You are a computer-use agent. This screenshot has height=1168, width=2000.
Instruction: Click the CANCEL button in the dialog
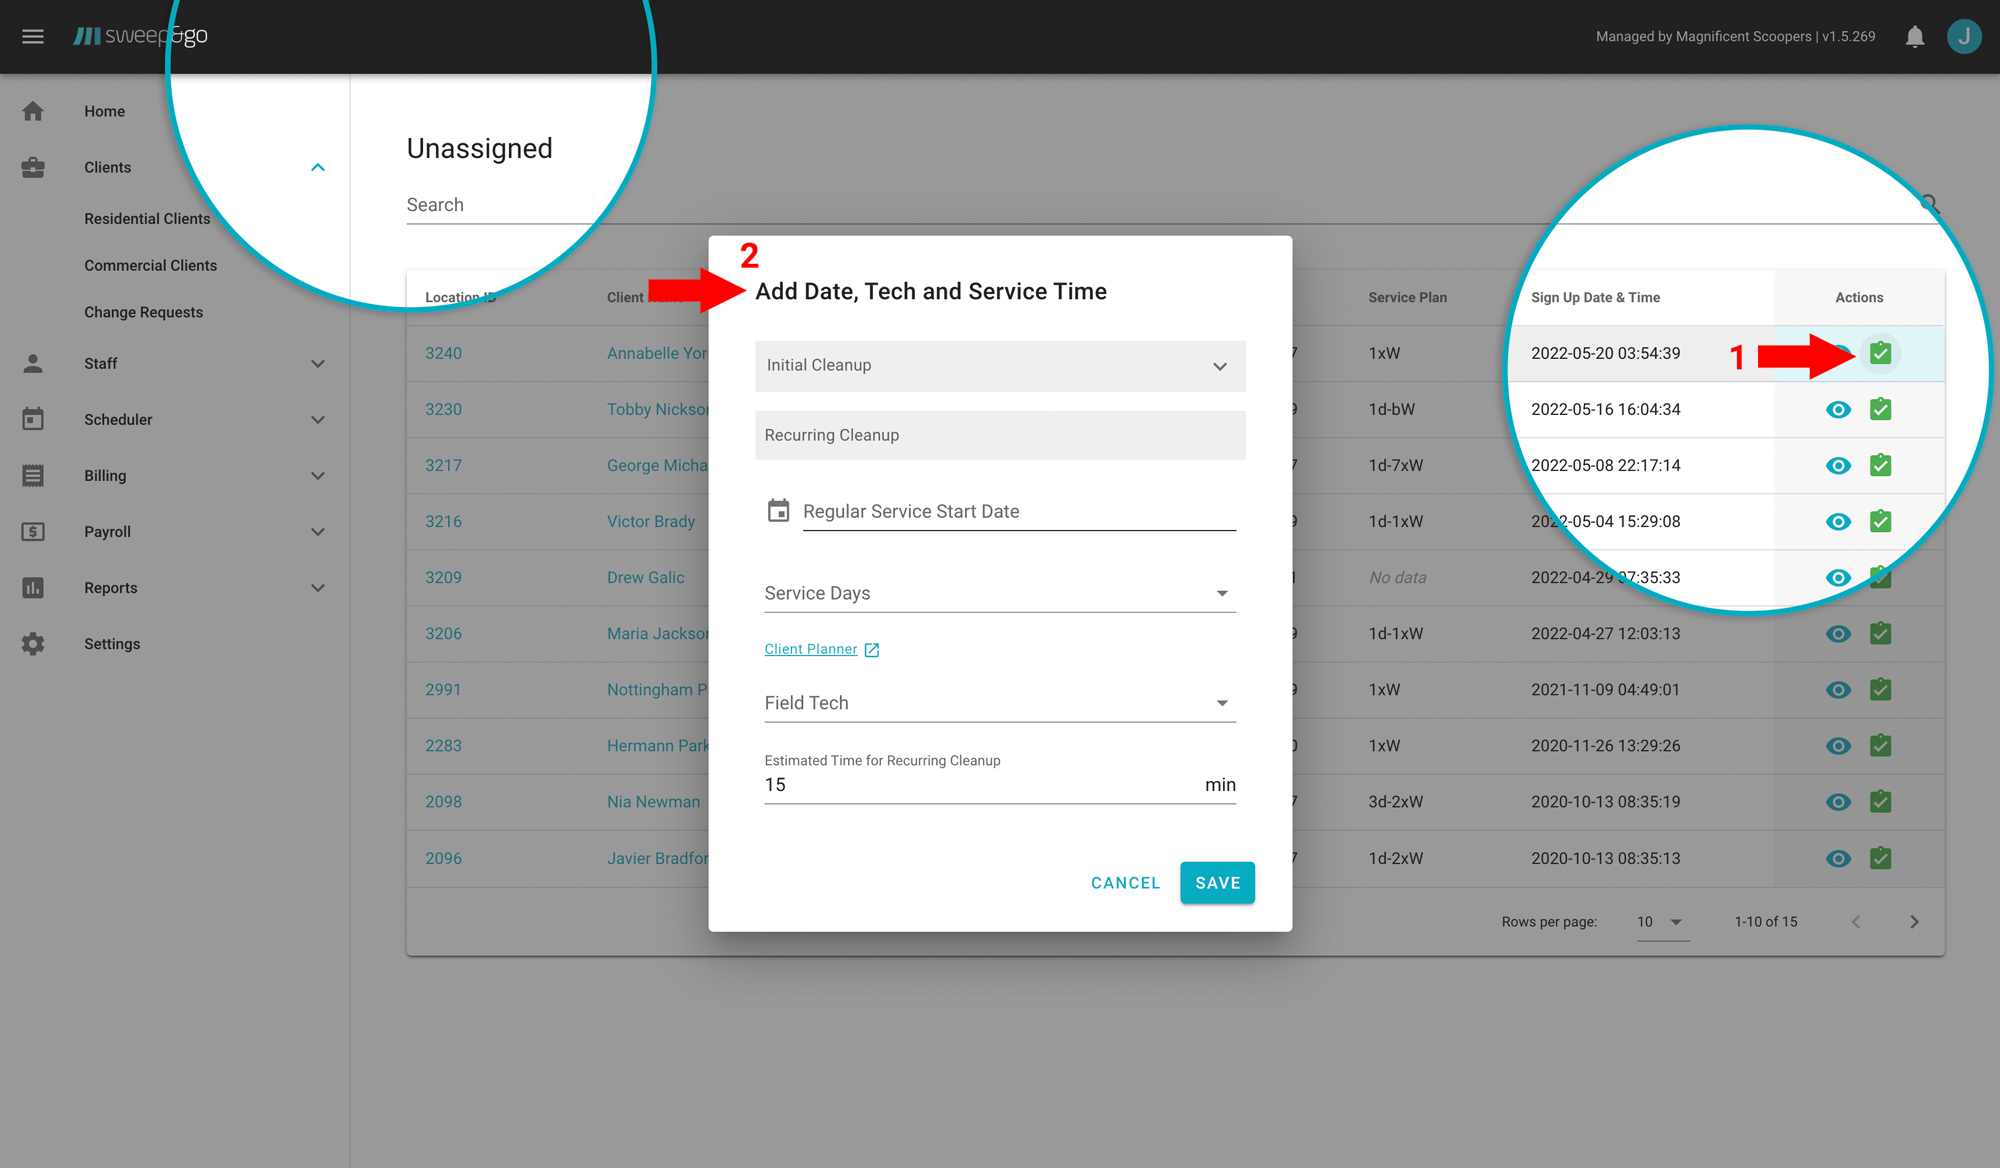tap(1125, 882)
